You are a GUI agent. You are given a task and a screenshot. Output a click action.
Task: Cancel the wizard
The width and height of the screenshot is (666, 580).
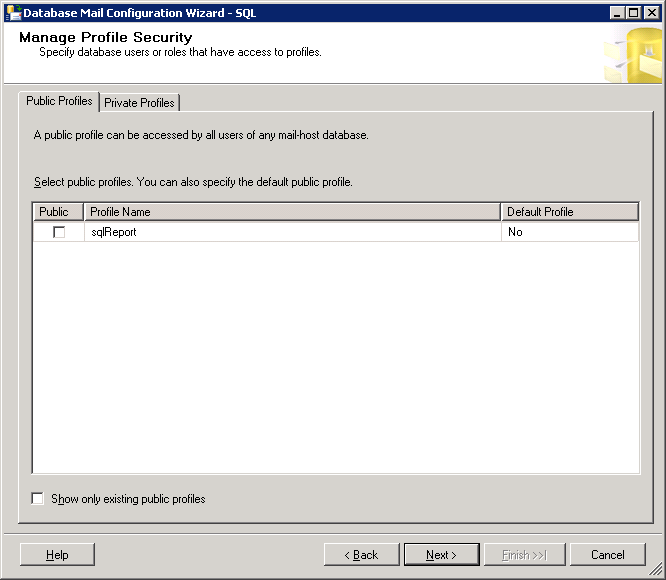608,555
